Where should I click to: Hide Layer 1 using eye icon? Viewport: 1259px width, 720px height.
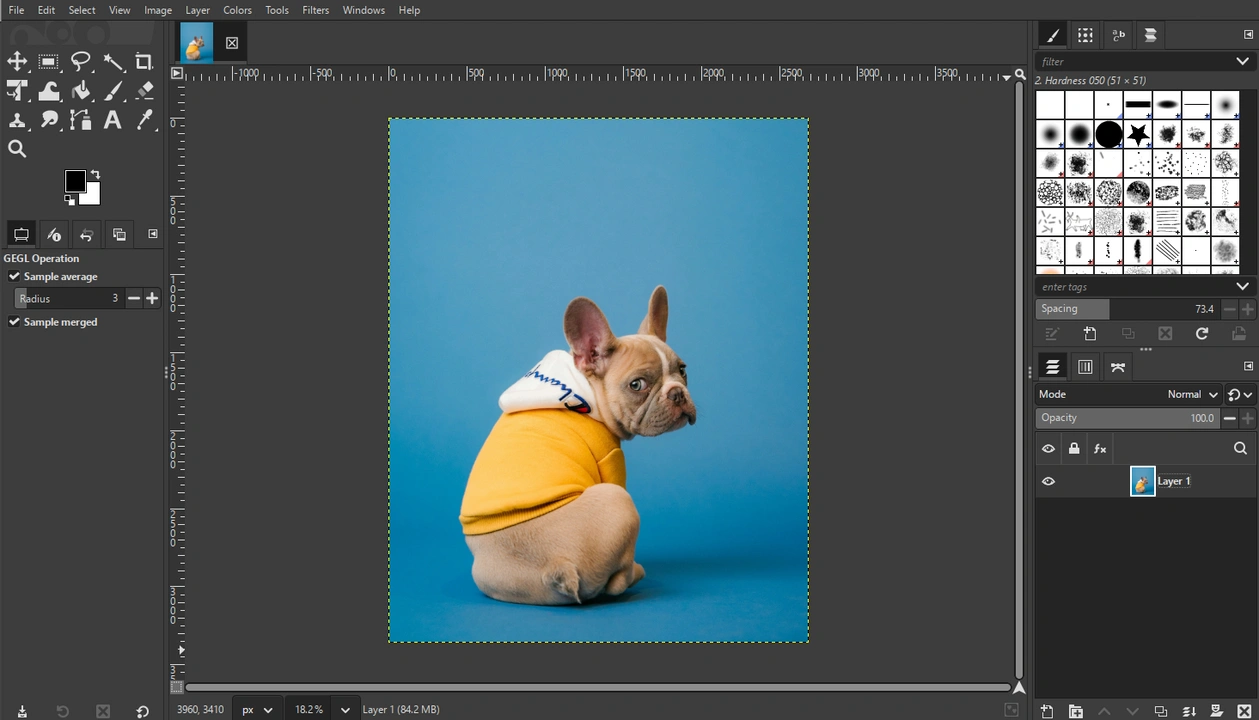[x=1048, y=481]
